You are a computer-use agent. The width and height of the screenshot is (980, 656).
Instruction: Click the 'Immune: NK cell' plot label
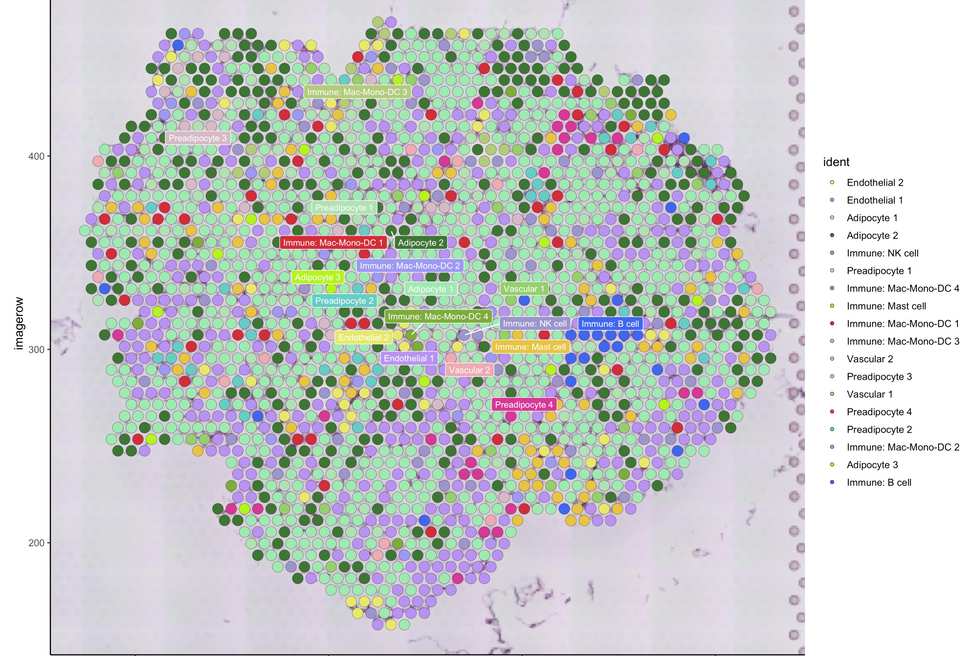535,324
